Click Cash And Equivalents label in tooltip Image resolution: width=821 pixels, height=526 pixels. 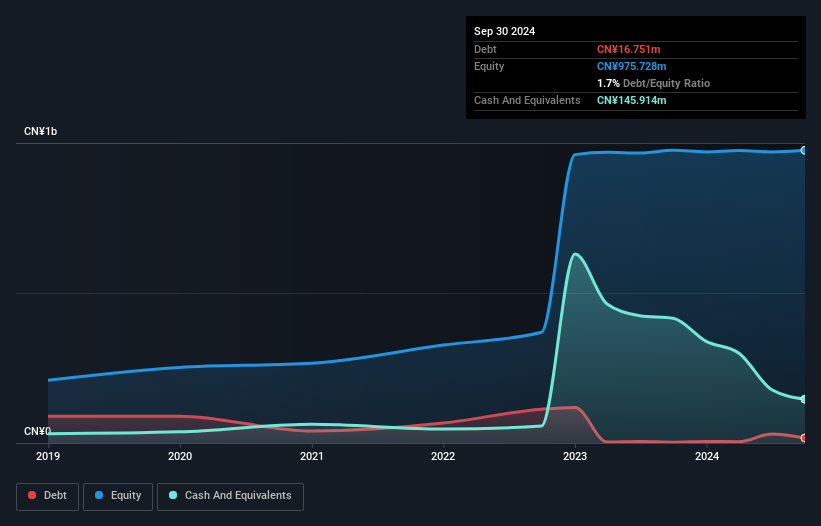pyautogui.click(x=527, y=100)
